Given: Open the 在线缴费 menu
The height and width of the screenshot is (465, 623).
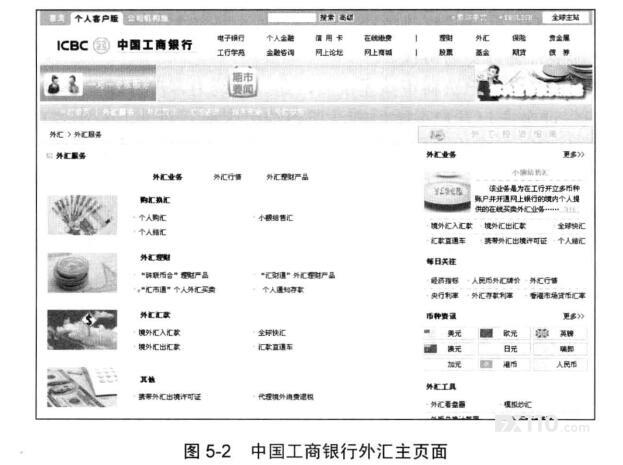Looking at the screenshot, I should (x=378, y=38).
